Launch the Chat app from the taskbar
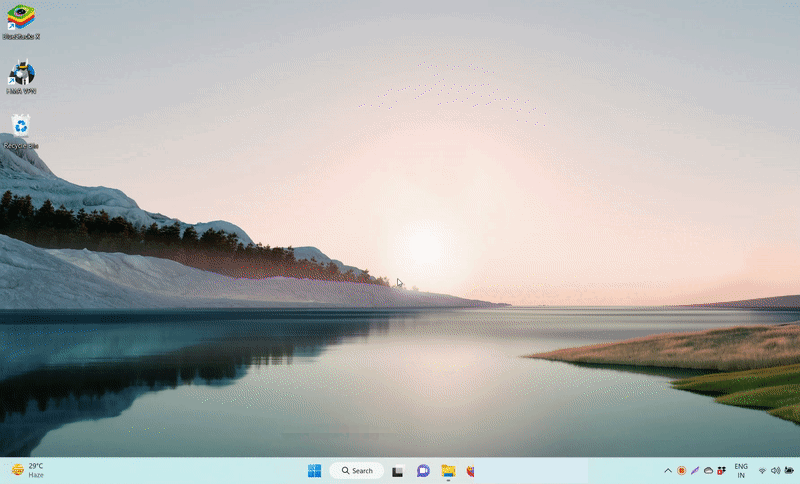The width and height of the screenshot is (800, 484). 423,471
